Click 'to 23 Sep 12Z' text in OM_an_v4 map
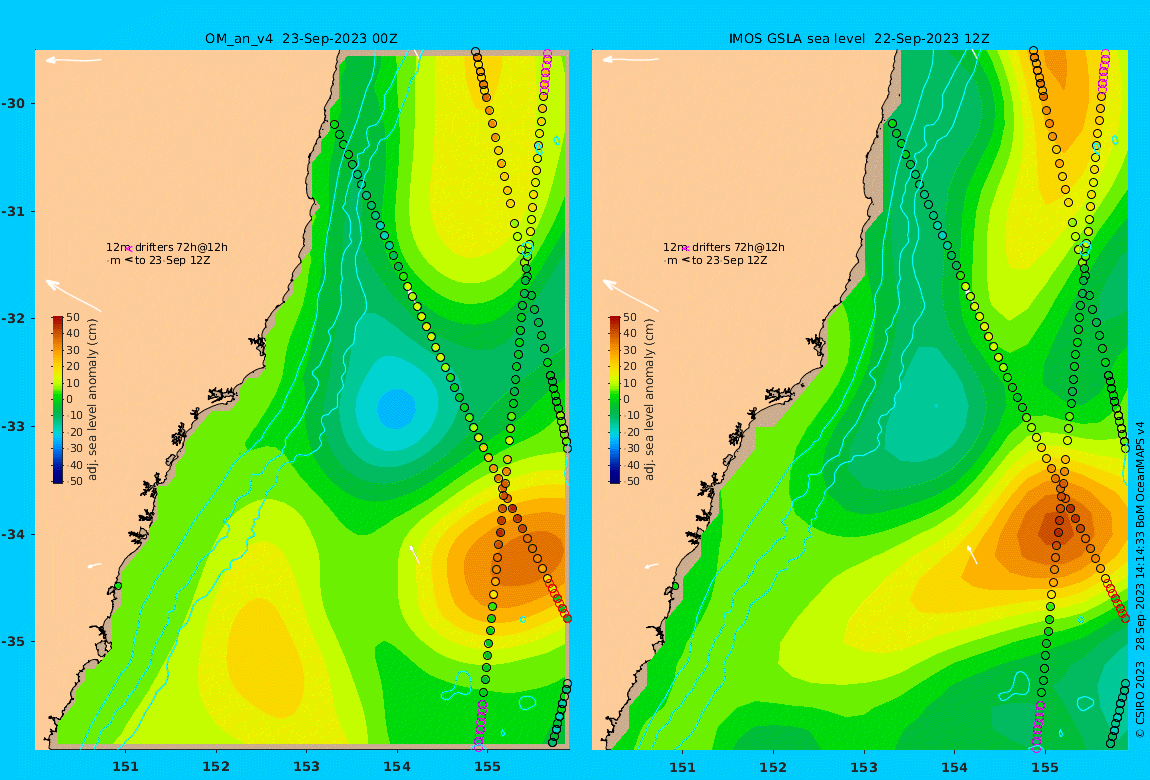1150x780 pixels. tap(172, 260)
